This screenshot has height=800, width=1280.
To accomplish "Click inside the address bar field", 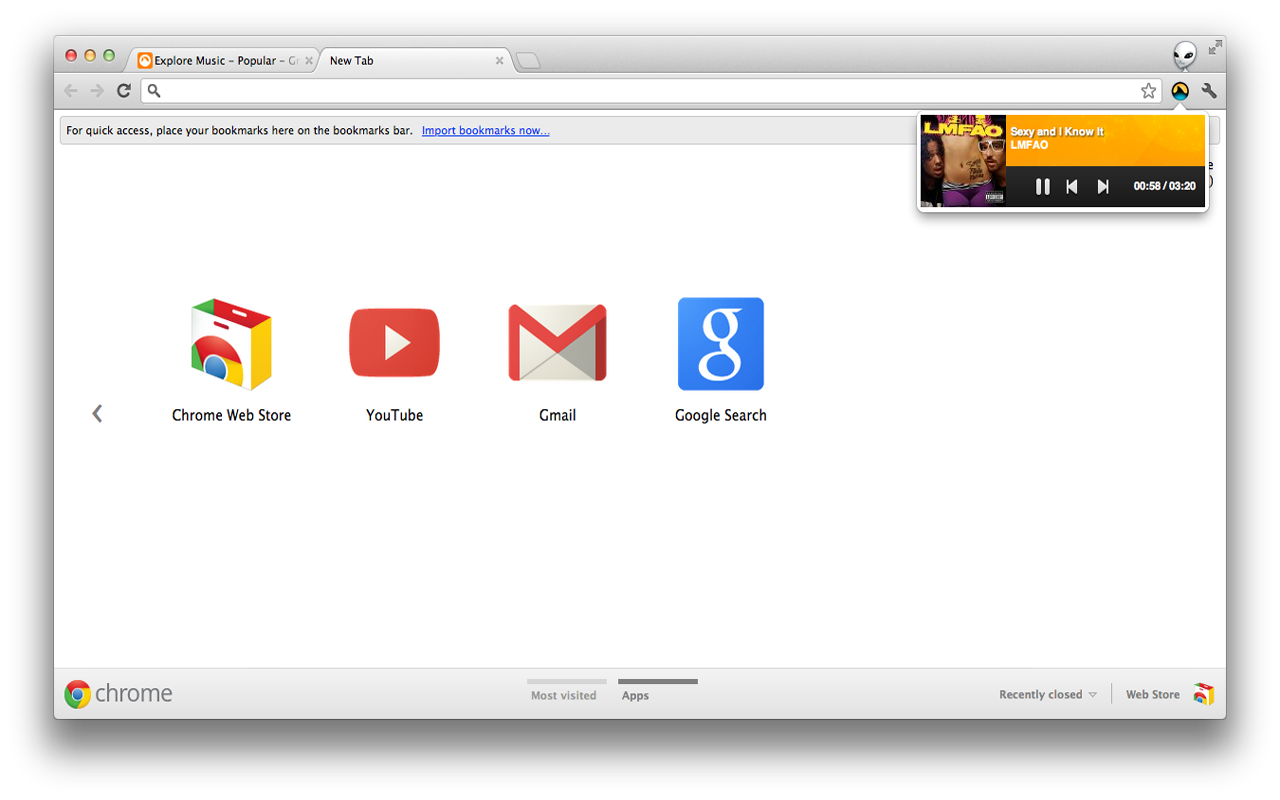I will (650, 91).
